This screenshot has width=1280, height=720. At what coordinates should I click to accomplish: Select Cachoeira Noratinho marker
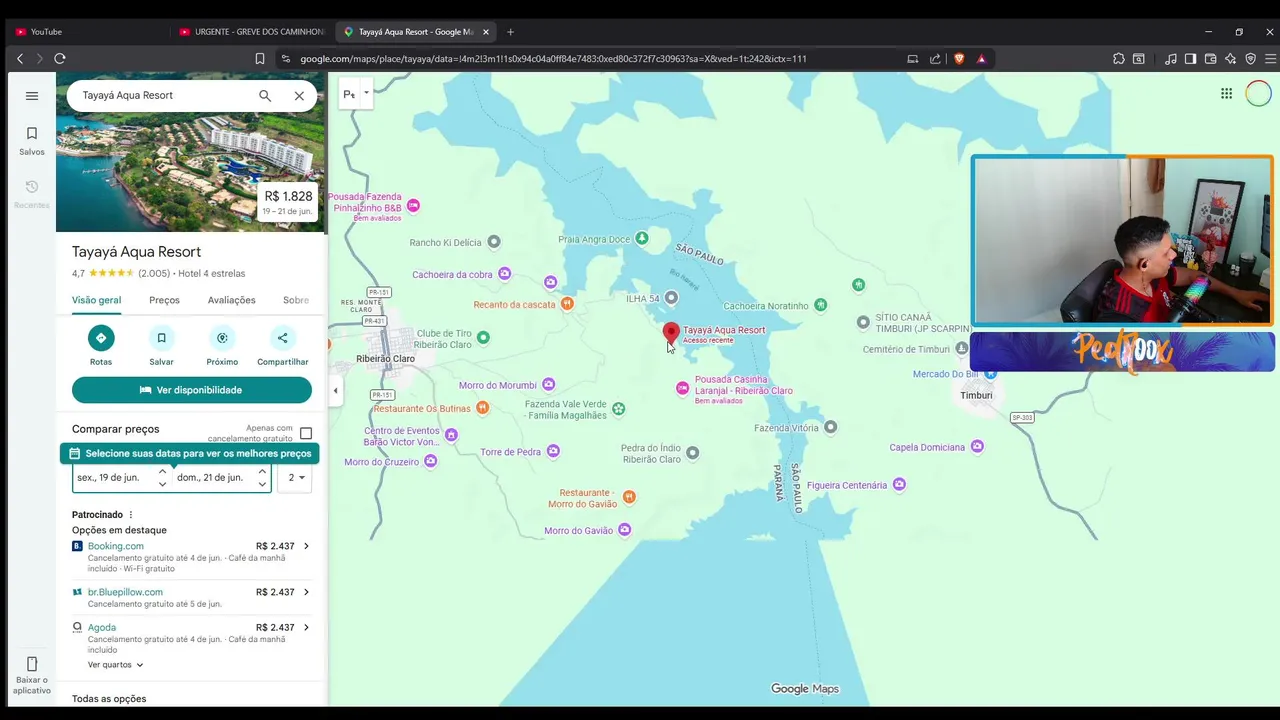tap(820, 305)
